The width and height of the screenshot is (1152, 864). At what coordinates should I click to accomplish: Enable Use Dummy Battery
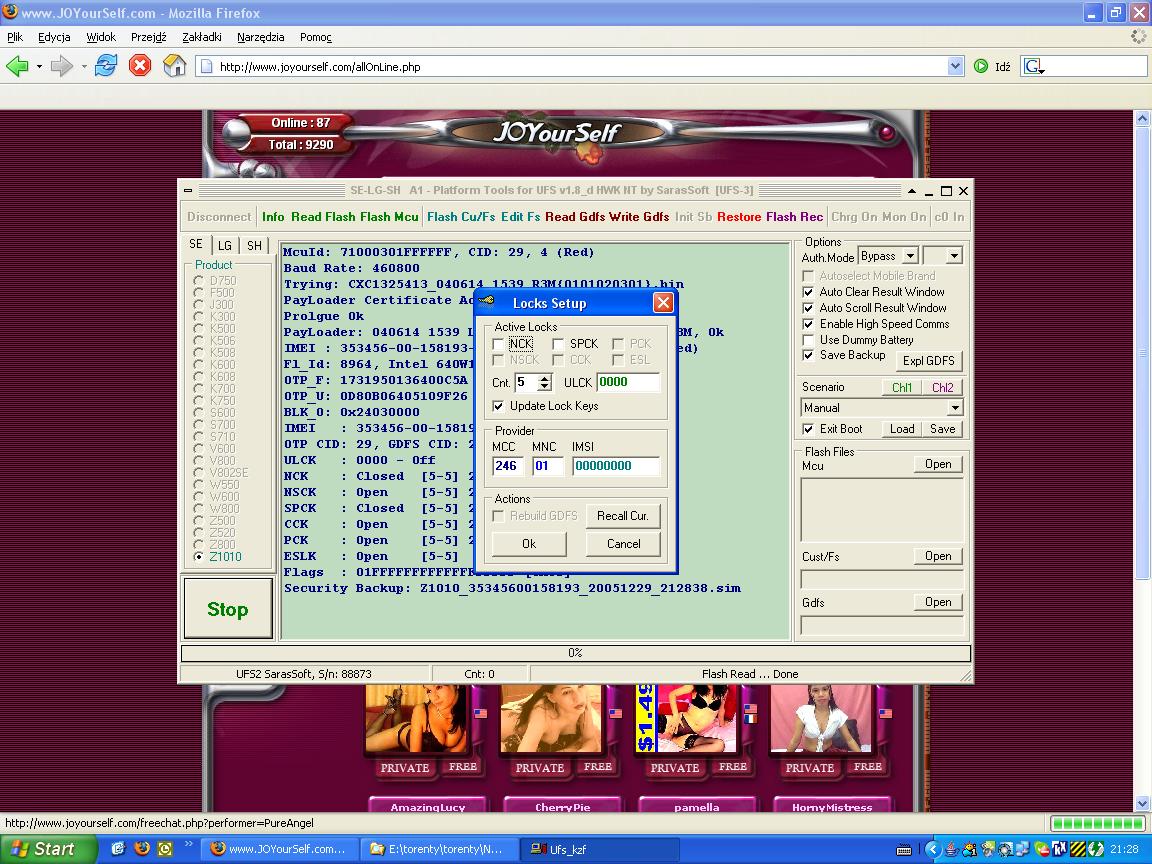pyautogui.click(x=808, y=340)
